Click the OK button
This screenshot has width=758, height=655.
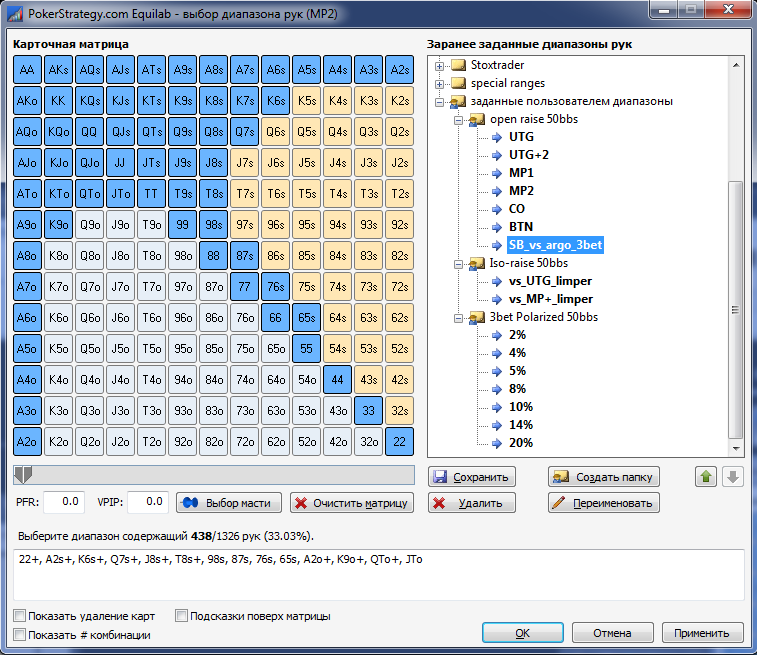523,633
